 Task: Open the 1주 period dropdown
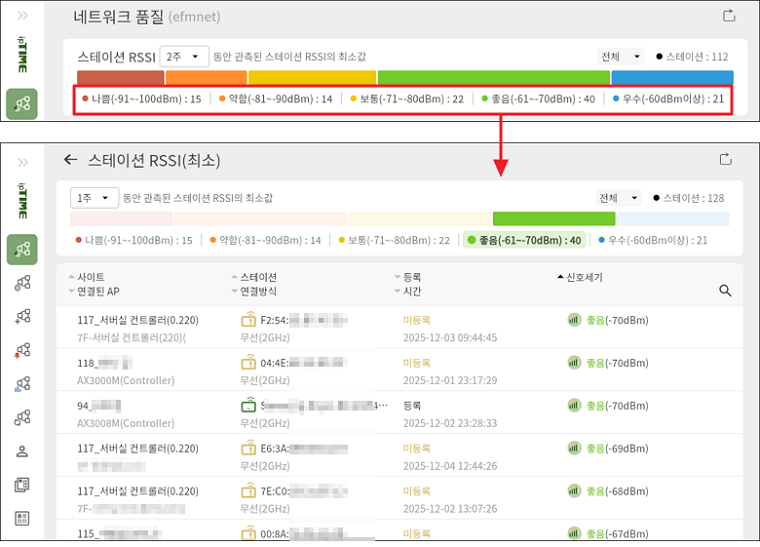(x=95, y=198)
